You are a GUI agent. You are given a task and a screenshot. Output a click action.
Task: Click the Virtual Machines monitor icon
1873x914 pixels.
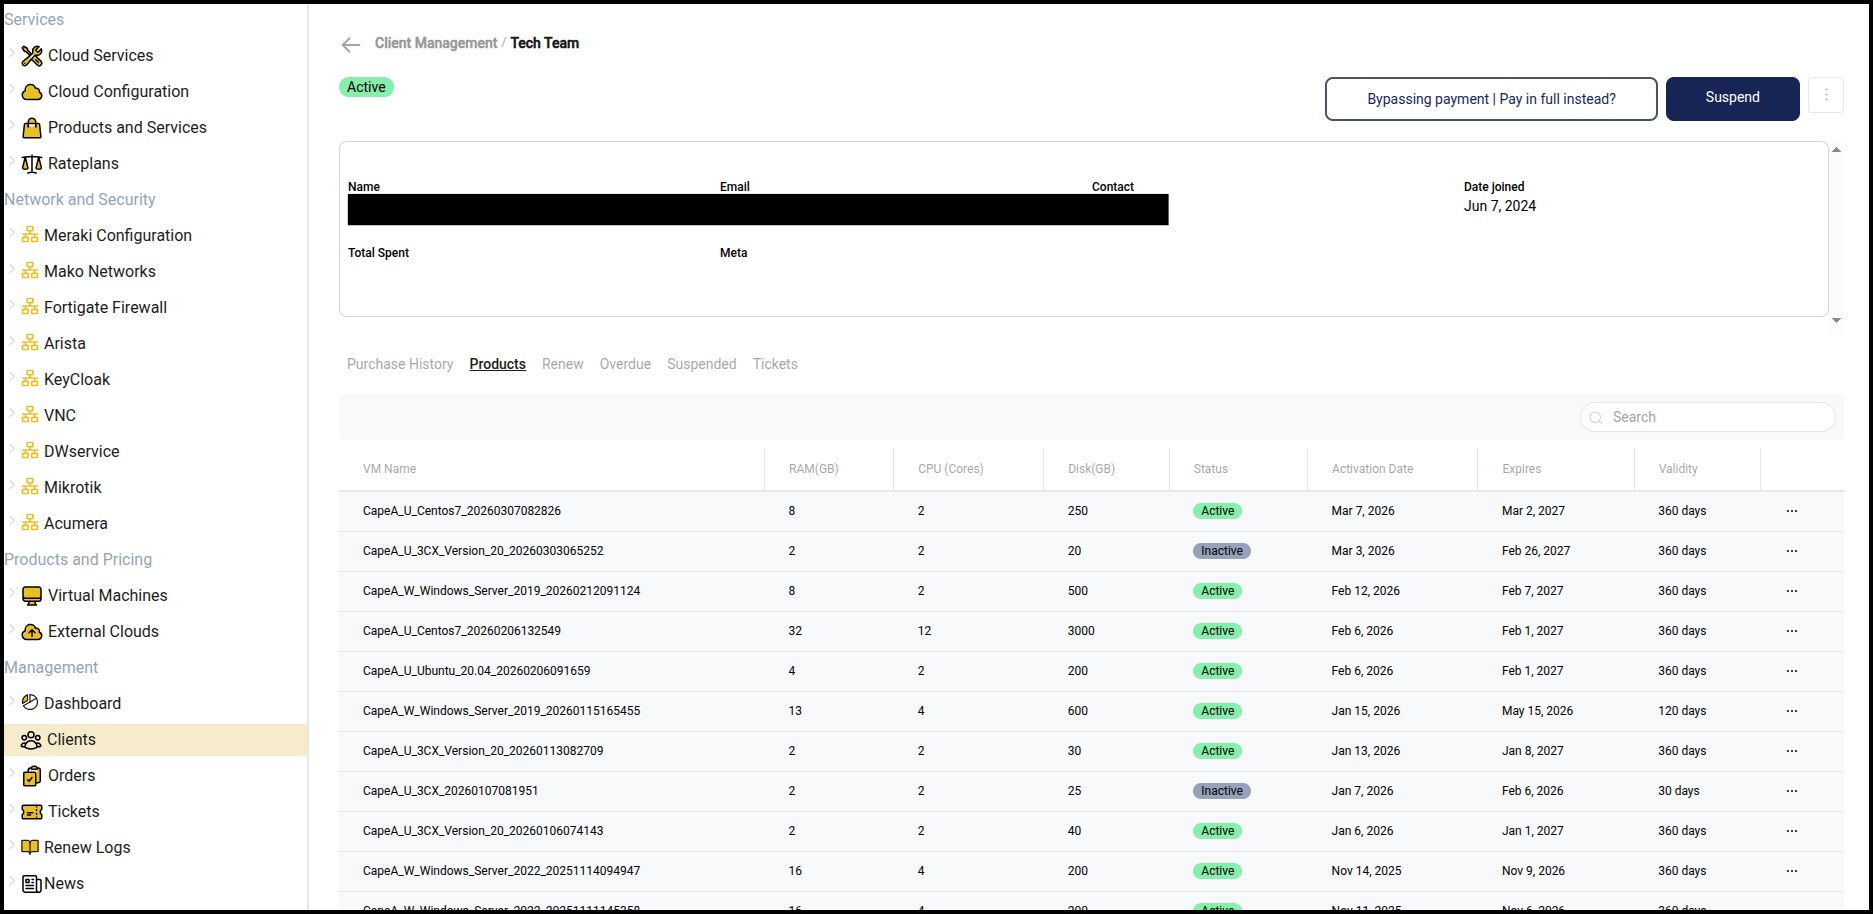32,596
